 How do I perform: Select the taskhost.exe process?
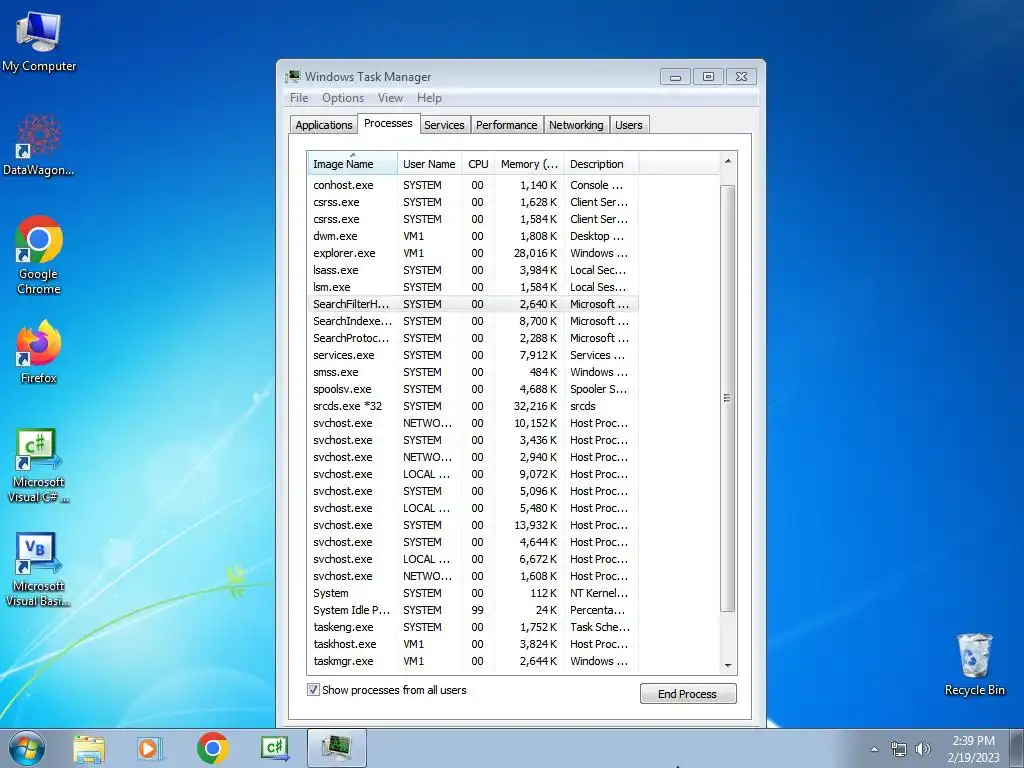472,644
